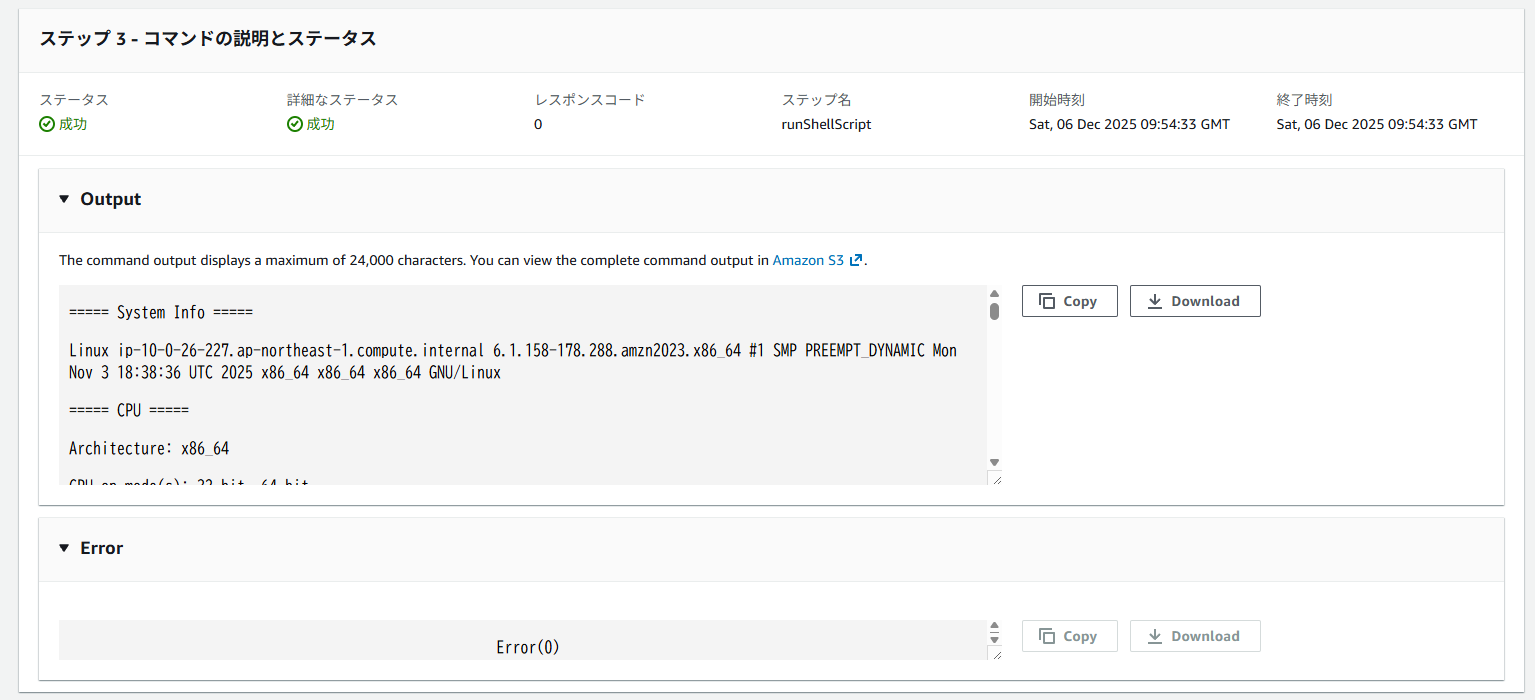The height and width of the screenshot is (700, 1535).
Task: Click the Output box scroll-down arrow
Action: click(x=994, y=462)
